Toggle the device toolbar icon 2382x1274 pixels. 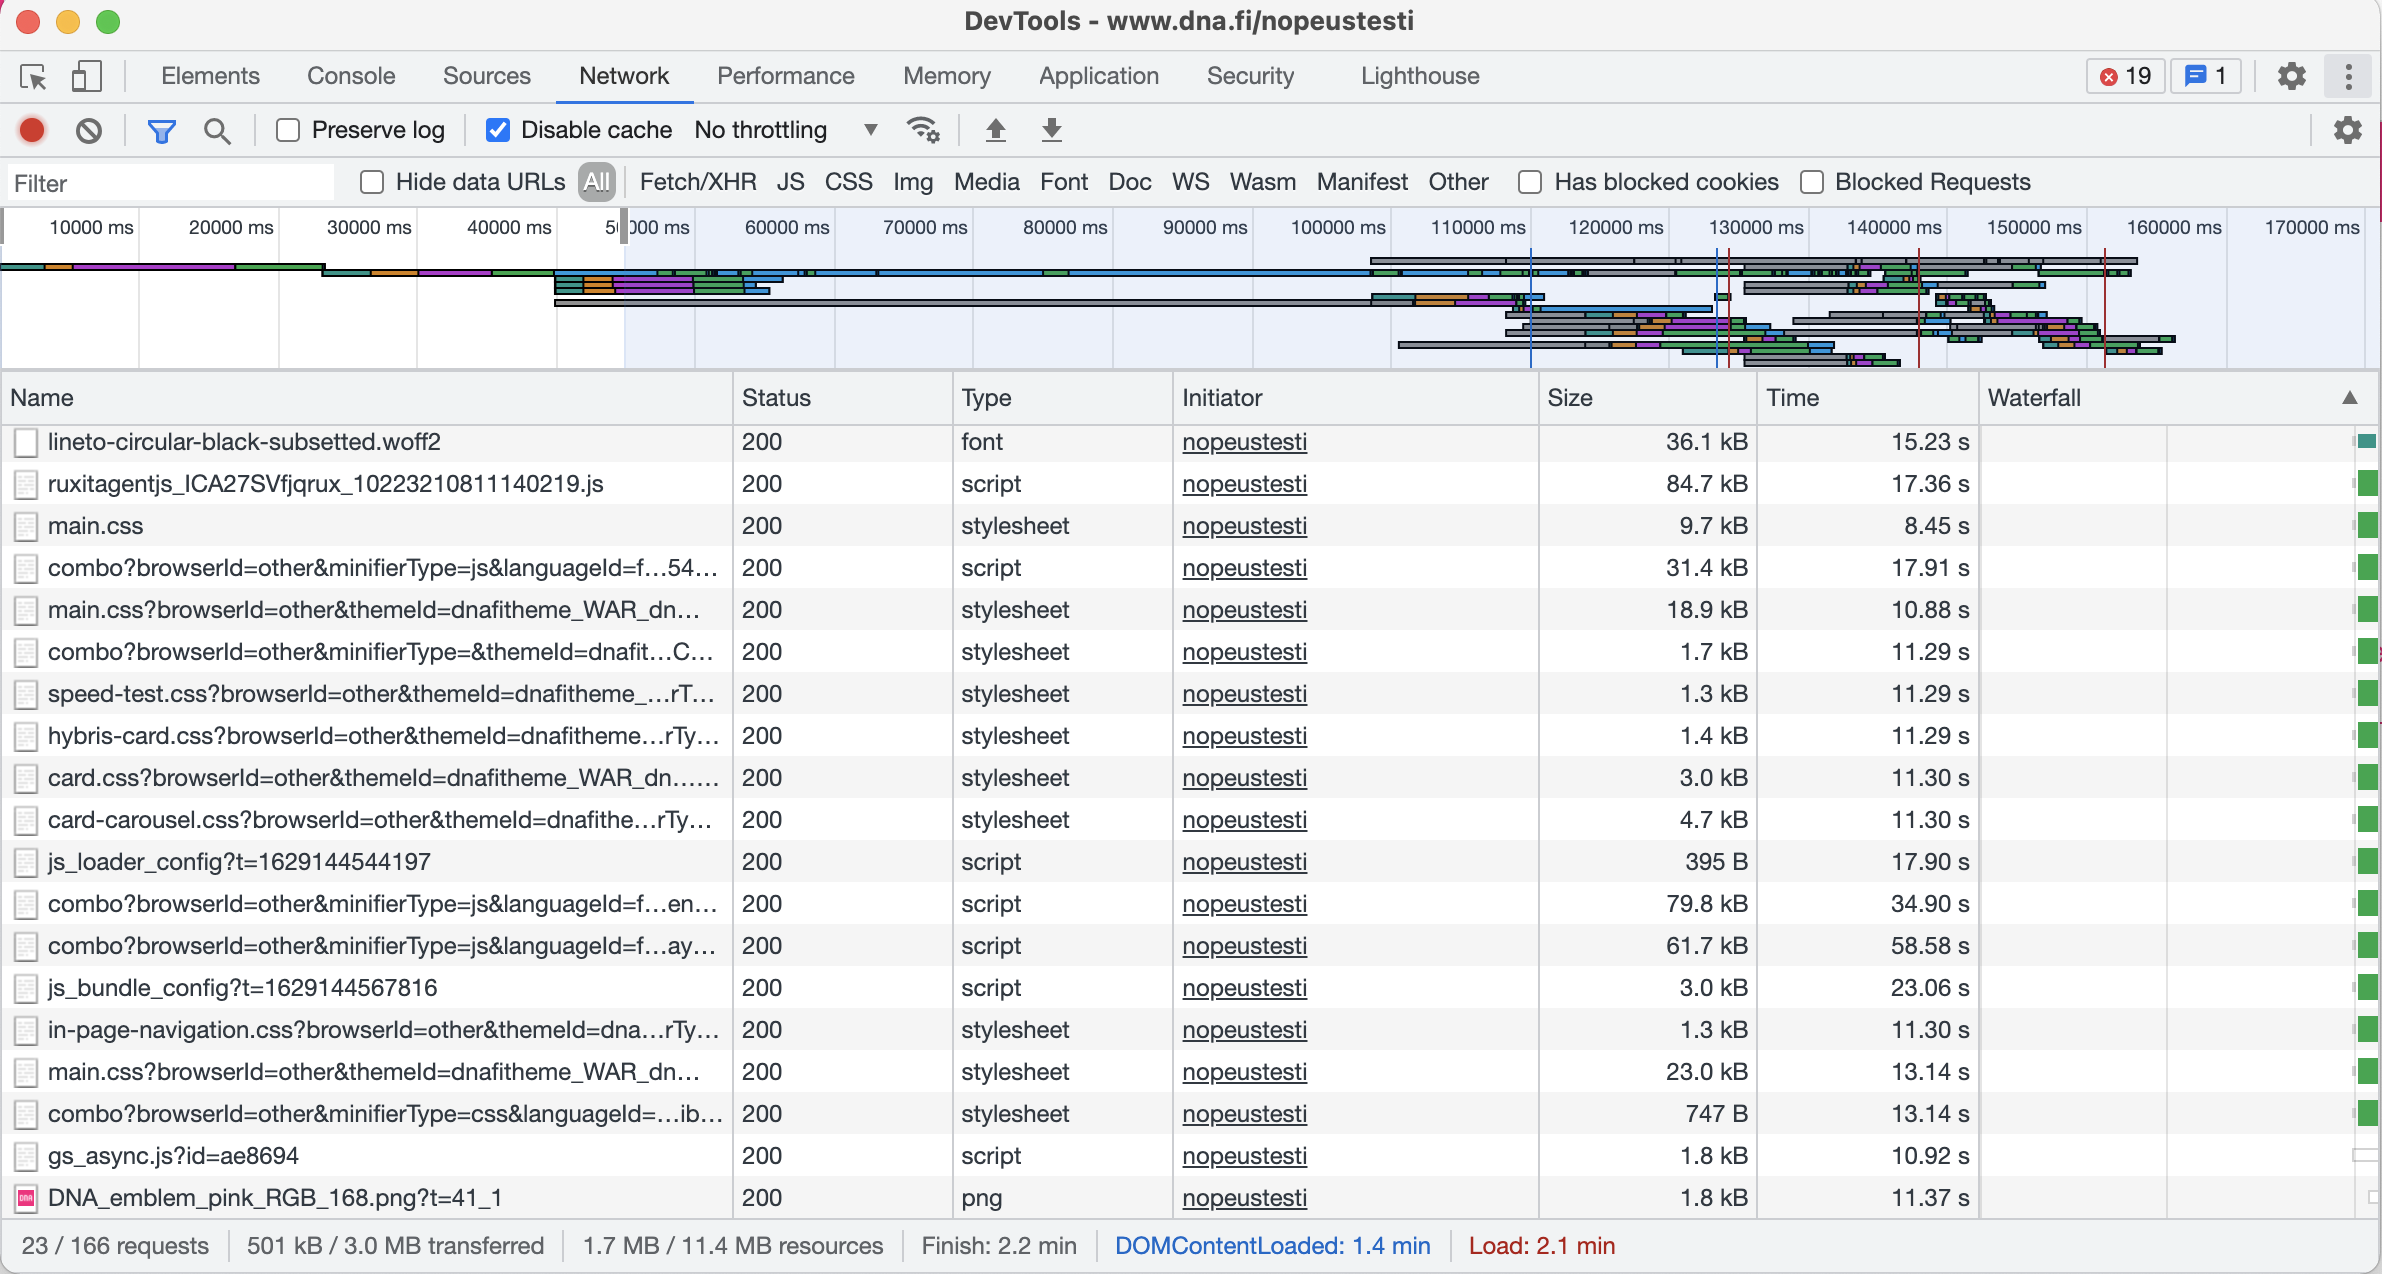(86, 77)
